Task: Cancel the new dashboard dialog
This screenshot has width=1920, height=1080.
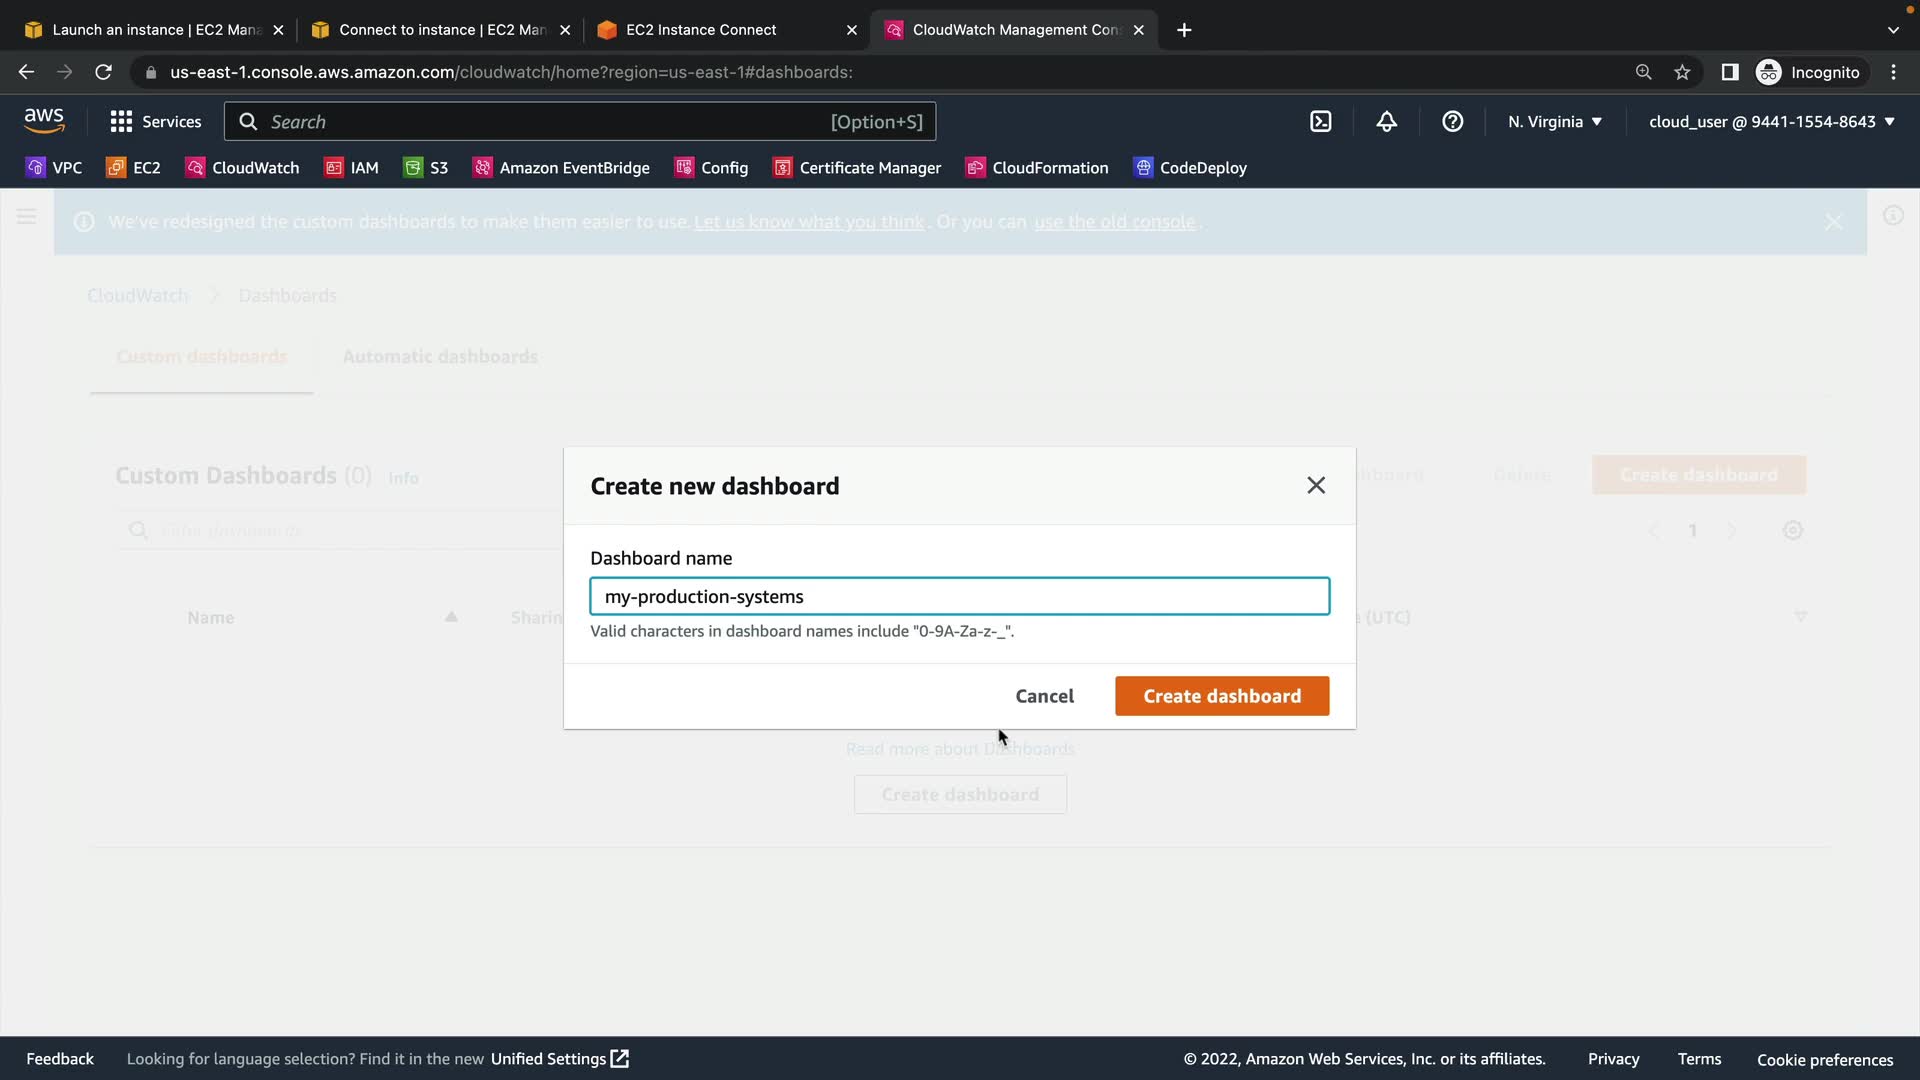Action: 1044,696
